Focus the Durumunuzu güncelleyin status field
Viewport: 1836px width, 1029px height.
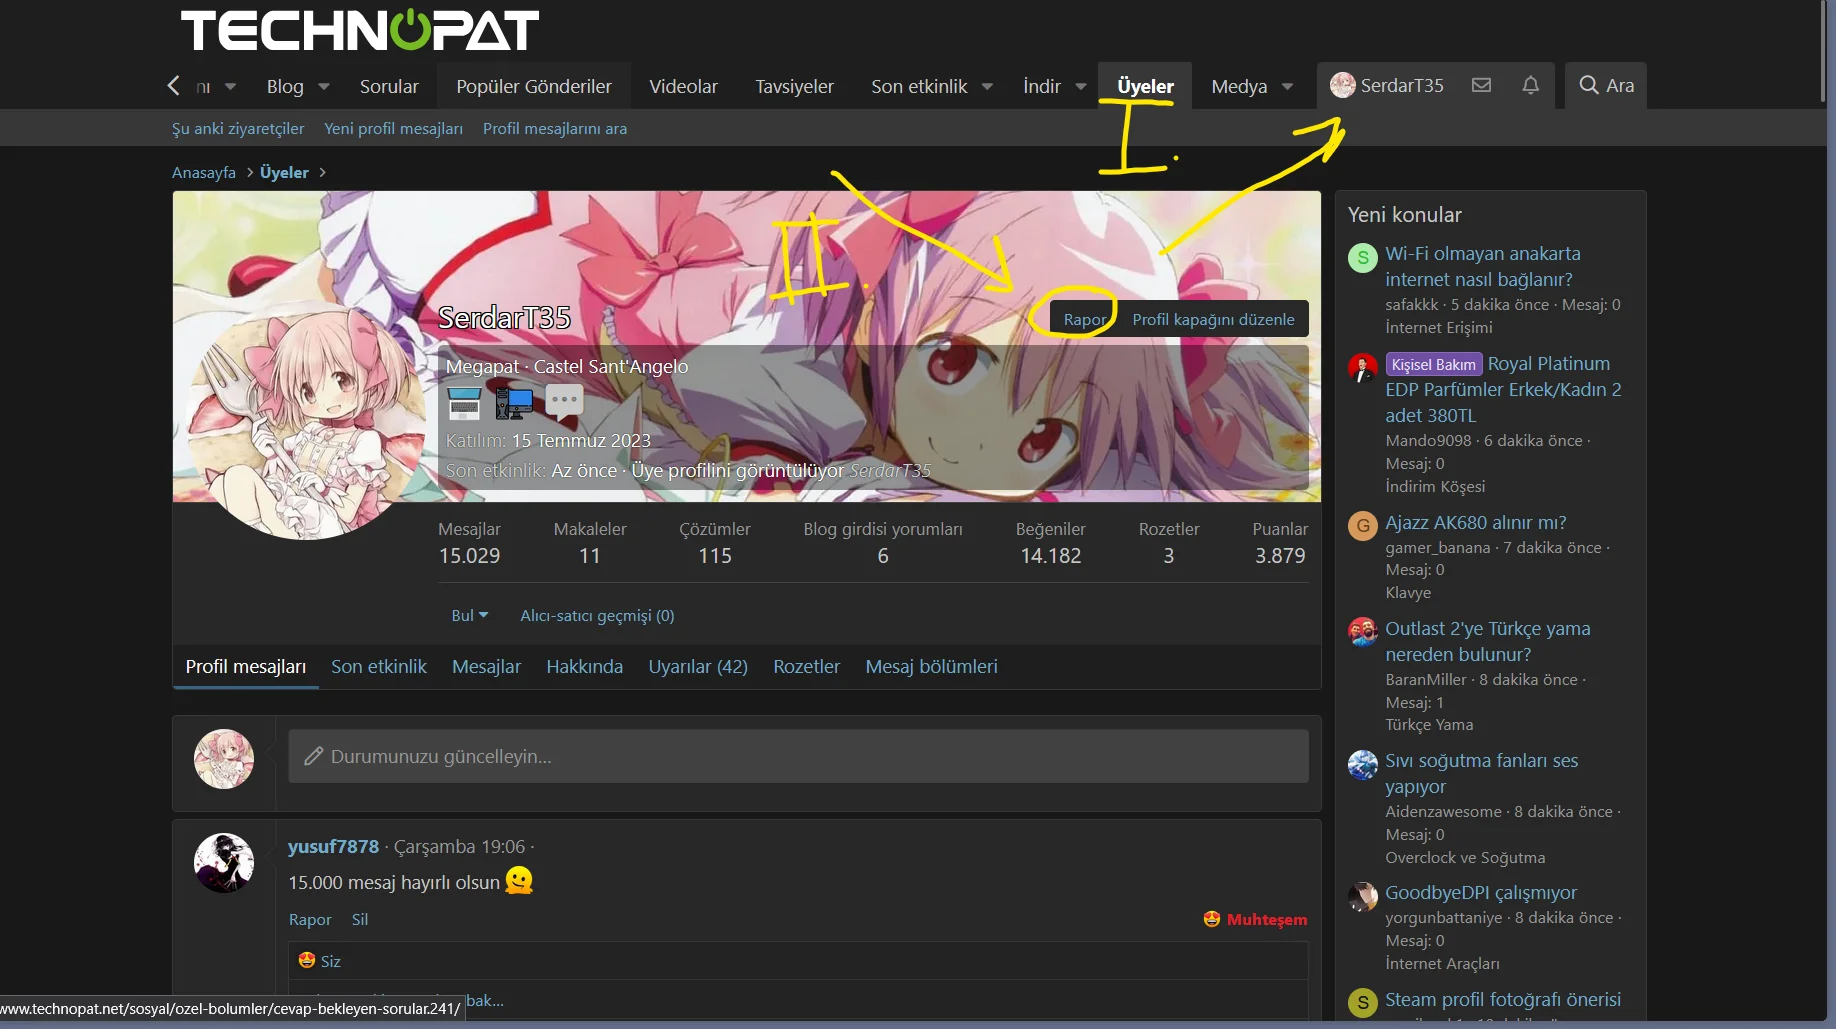point(798,757)
